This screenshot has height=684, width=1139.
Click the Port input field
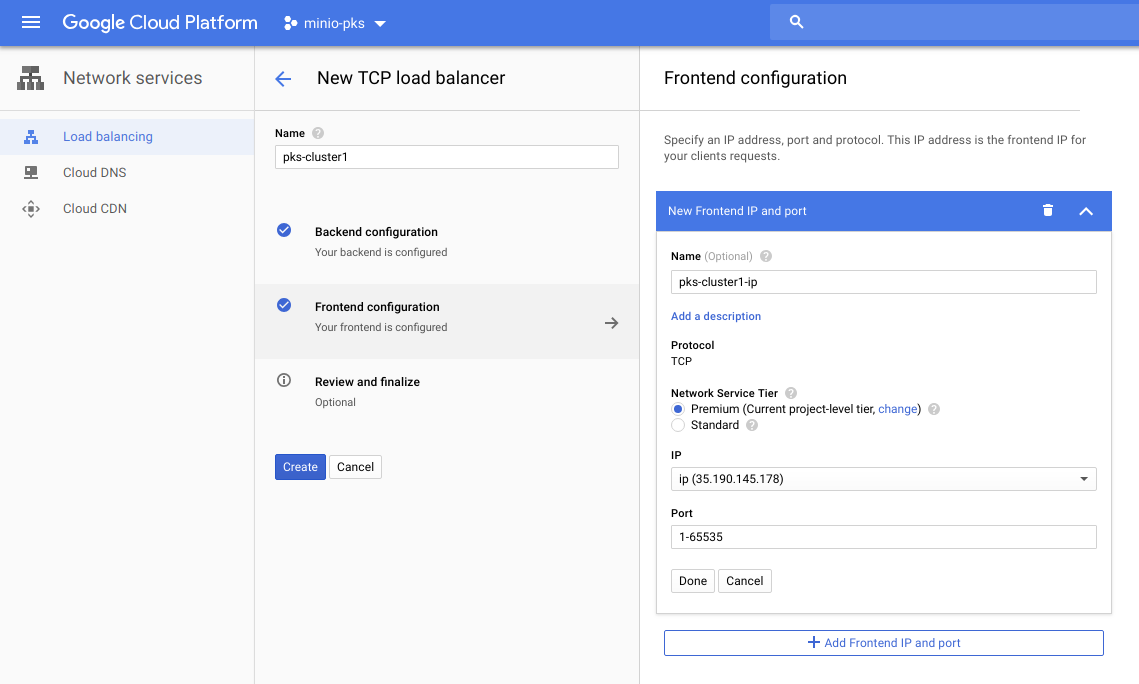(x=883, y=537)
